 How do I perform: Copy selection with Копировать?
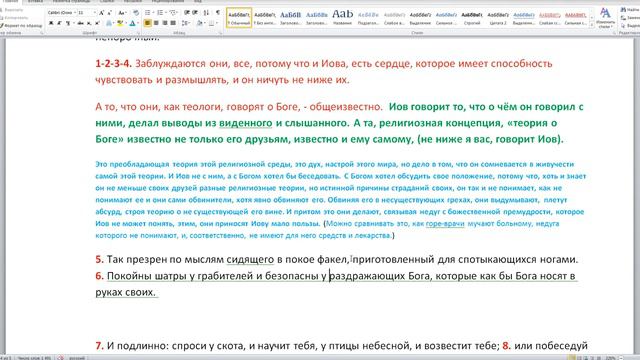click(14, 18)
